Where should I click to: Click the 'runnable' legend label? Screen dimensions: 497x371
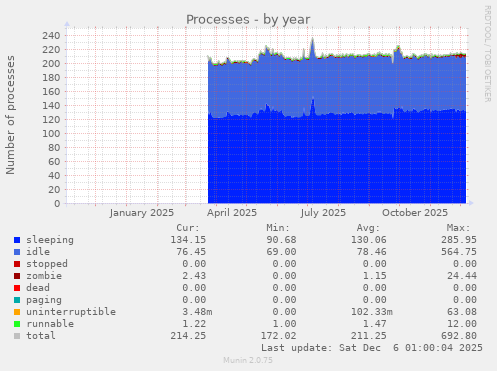[x=50, y=324]
